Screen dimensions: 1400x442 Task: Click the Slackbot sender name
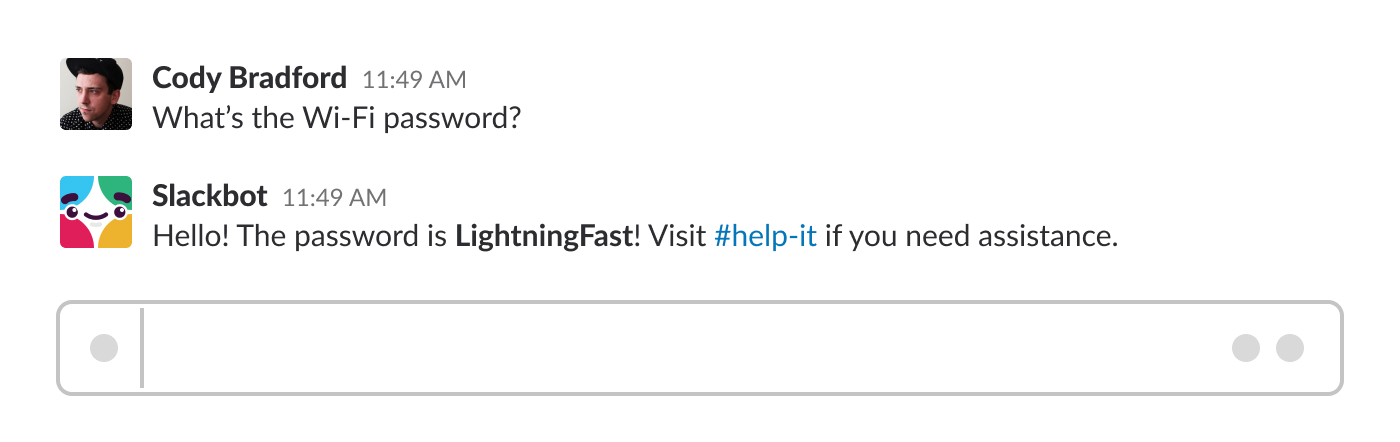(x=210, y=195)
